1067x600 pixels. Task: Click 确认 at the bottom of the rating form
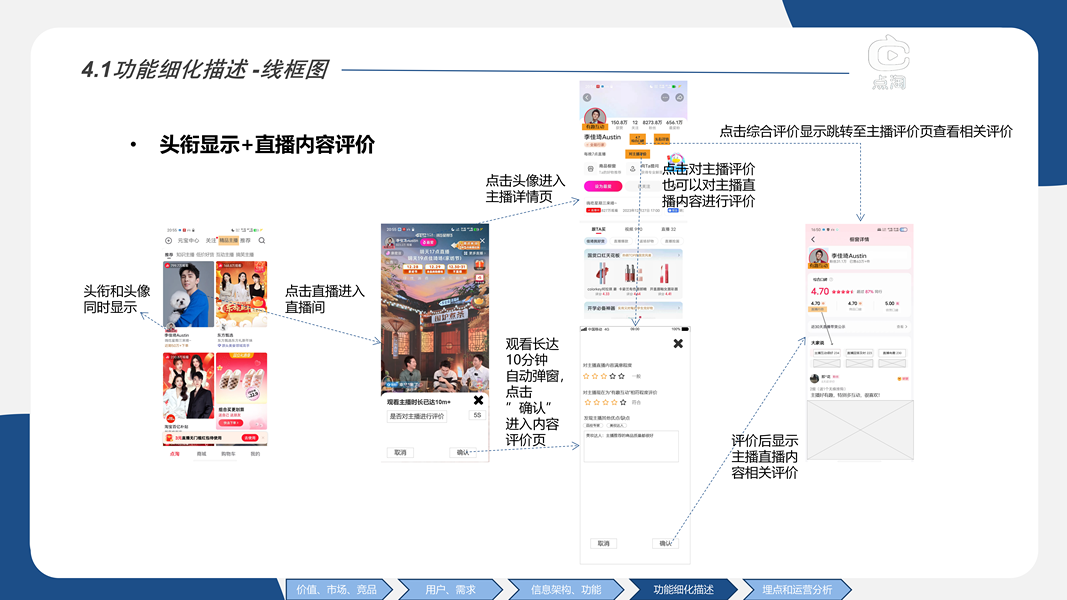(665, 544)
